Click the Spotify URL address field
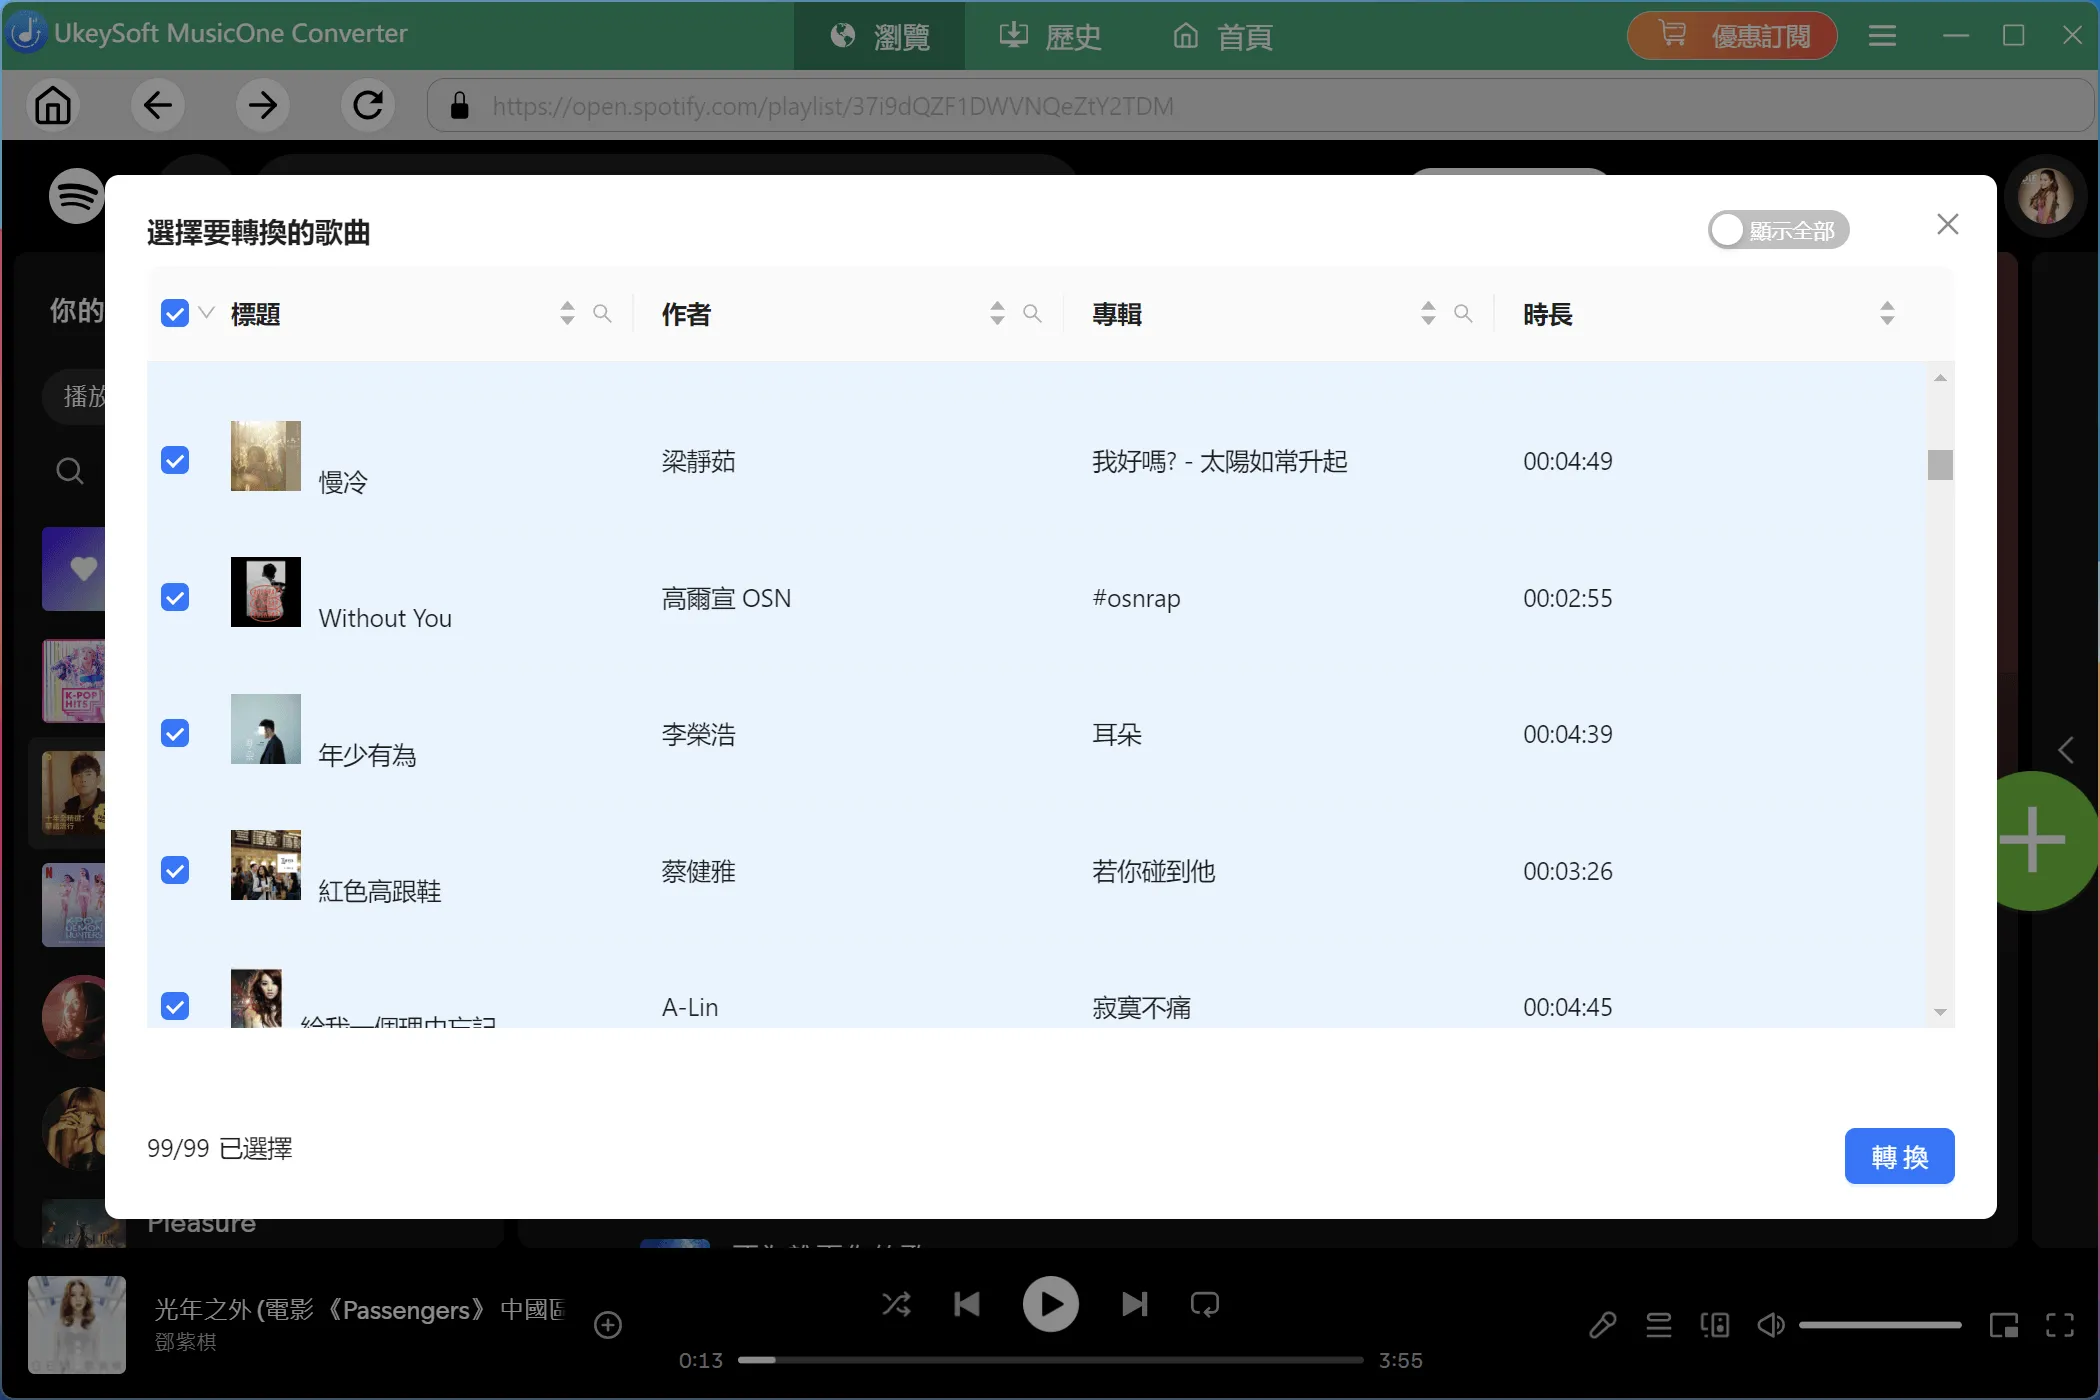Image resolution: width=2100 pixels, height=1400 pixels. click(x=1260, y=106)
